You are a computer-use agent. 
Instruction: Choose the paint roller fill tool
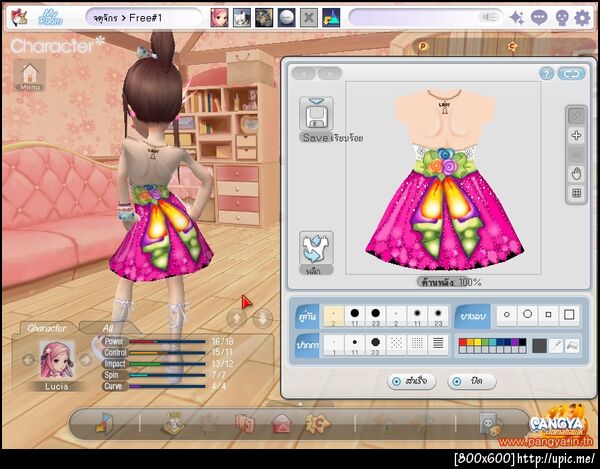[x=572, y=345]
